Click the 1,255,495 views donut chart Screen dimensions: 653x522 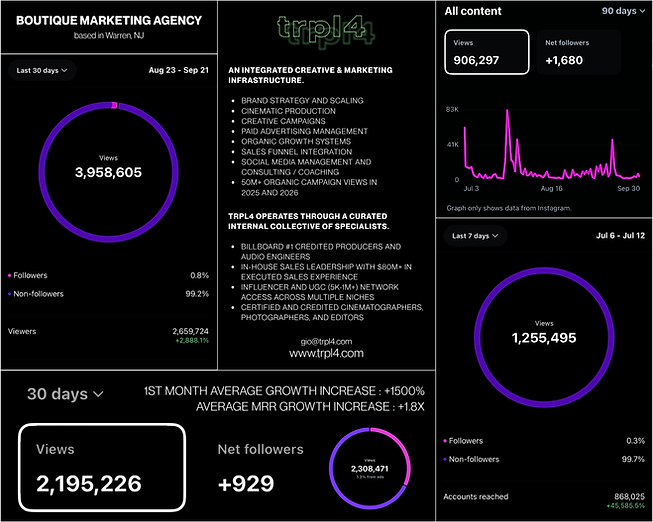pos(544,337)
